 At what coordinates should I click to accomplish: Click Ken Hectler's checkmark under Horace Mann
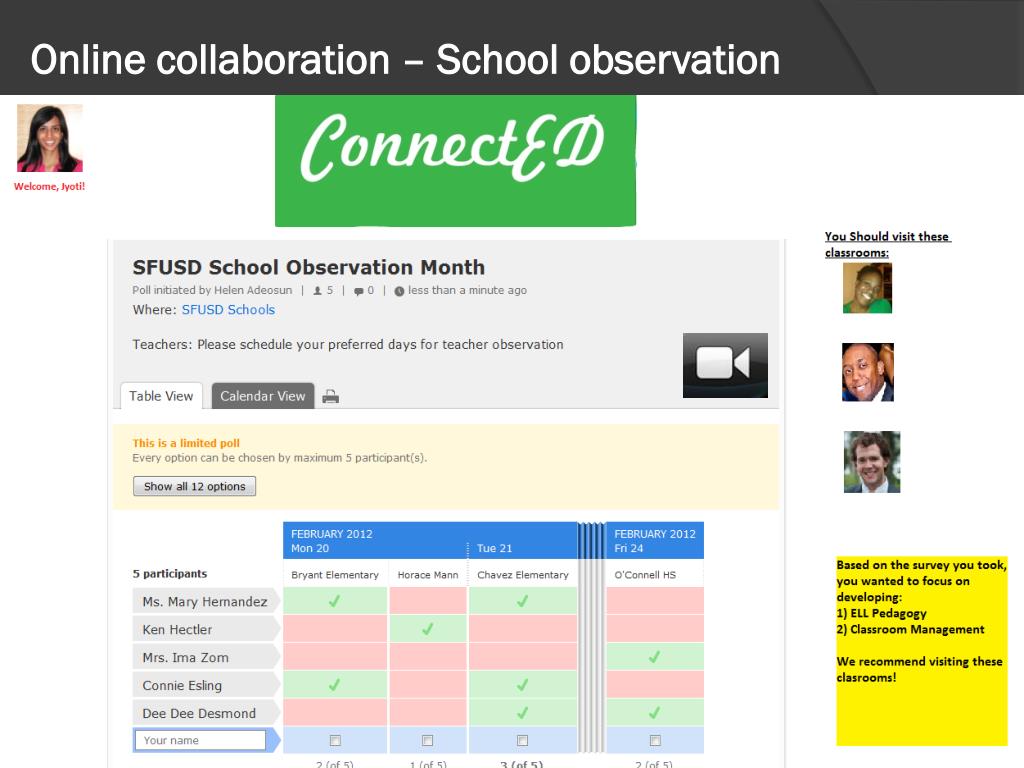428,629
